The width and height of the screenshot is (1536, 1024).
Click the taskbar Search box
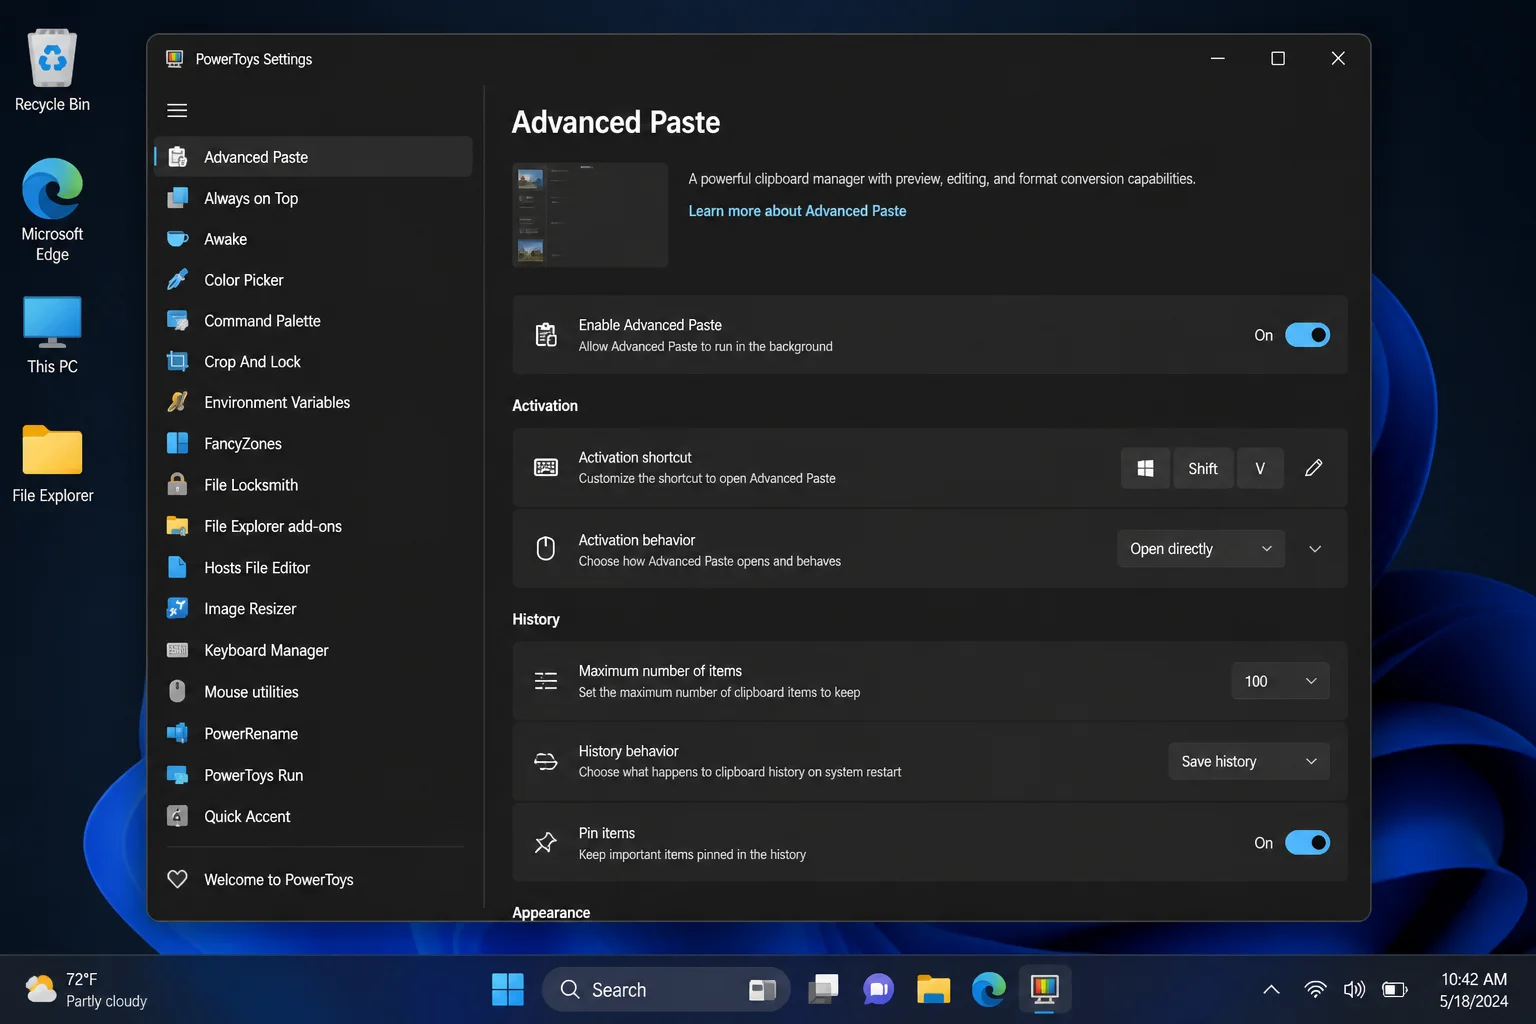click(665, 989)
